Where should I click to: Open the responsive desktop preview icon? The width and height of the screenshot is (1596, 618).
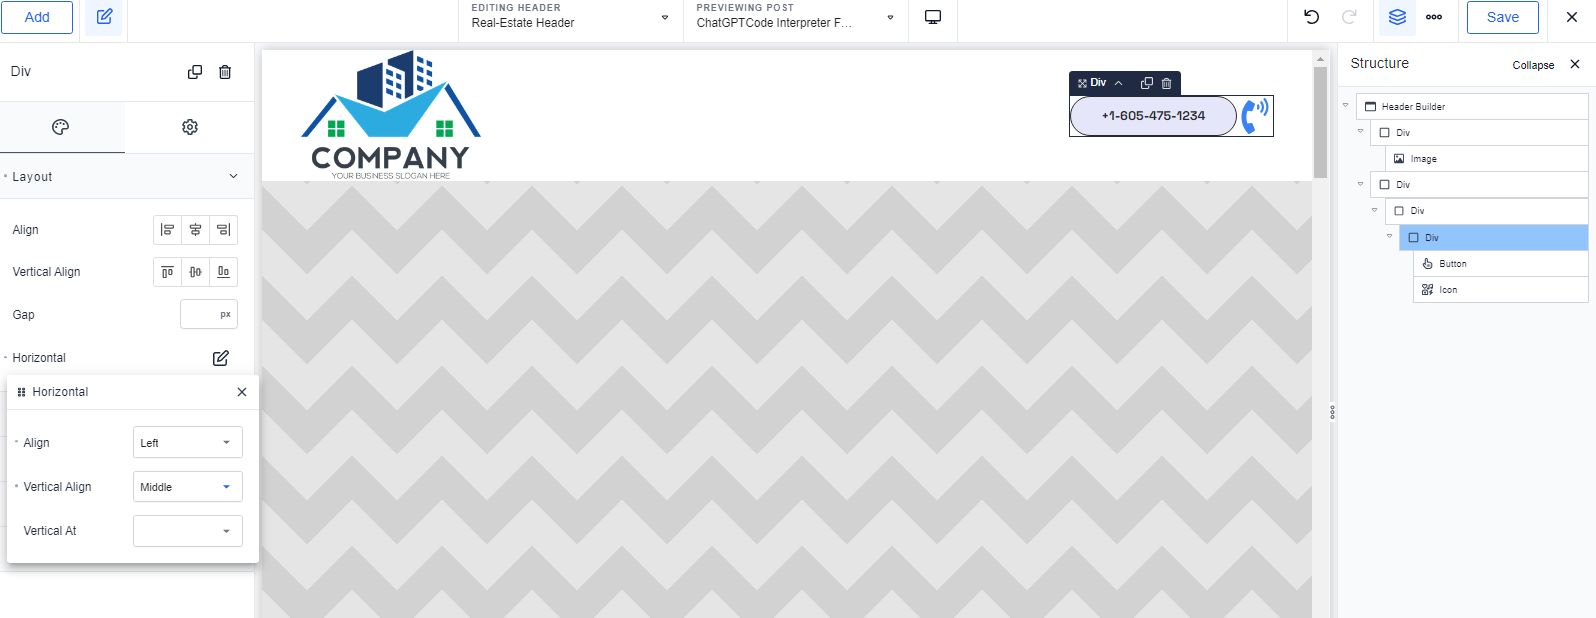[x=932, y=17]
